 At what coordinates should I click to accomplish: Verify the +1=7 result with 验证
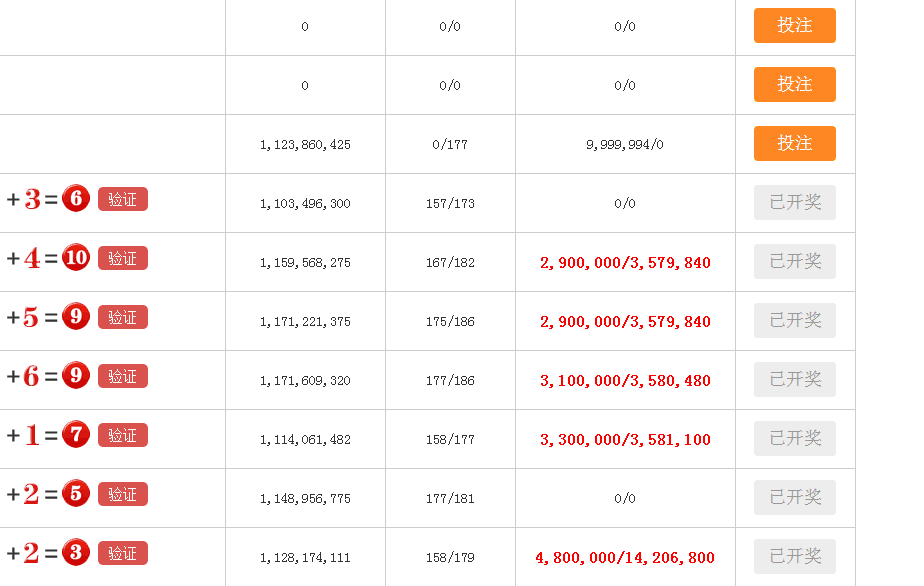click(123, 435)
